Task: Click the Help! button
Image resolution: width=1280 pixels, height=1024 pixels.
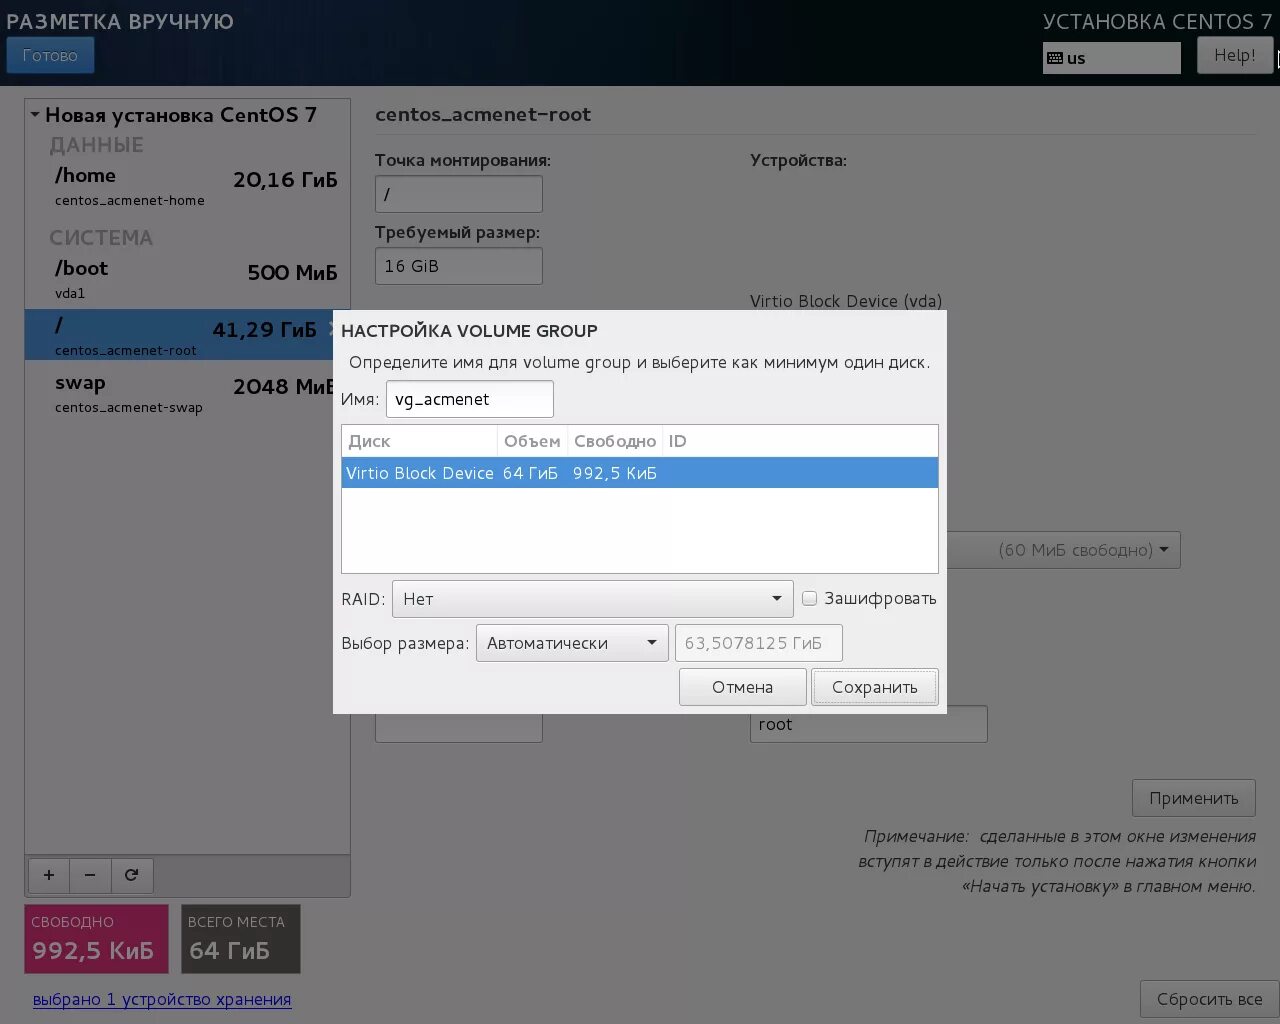Action: point(1235,55)
